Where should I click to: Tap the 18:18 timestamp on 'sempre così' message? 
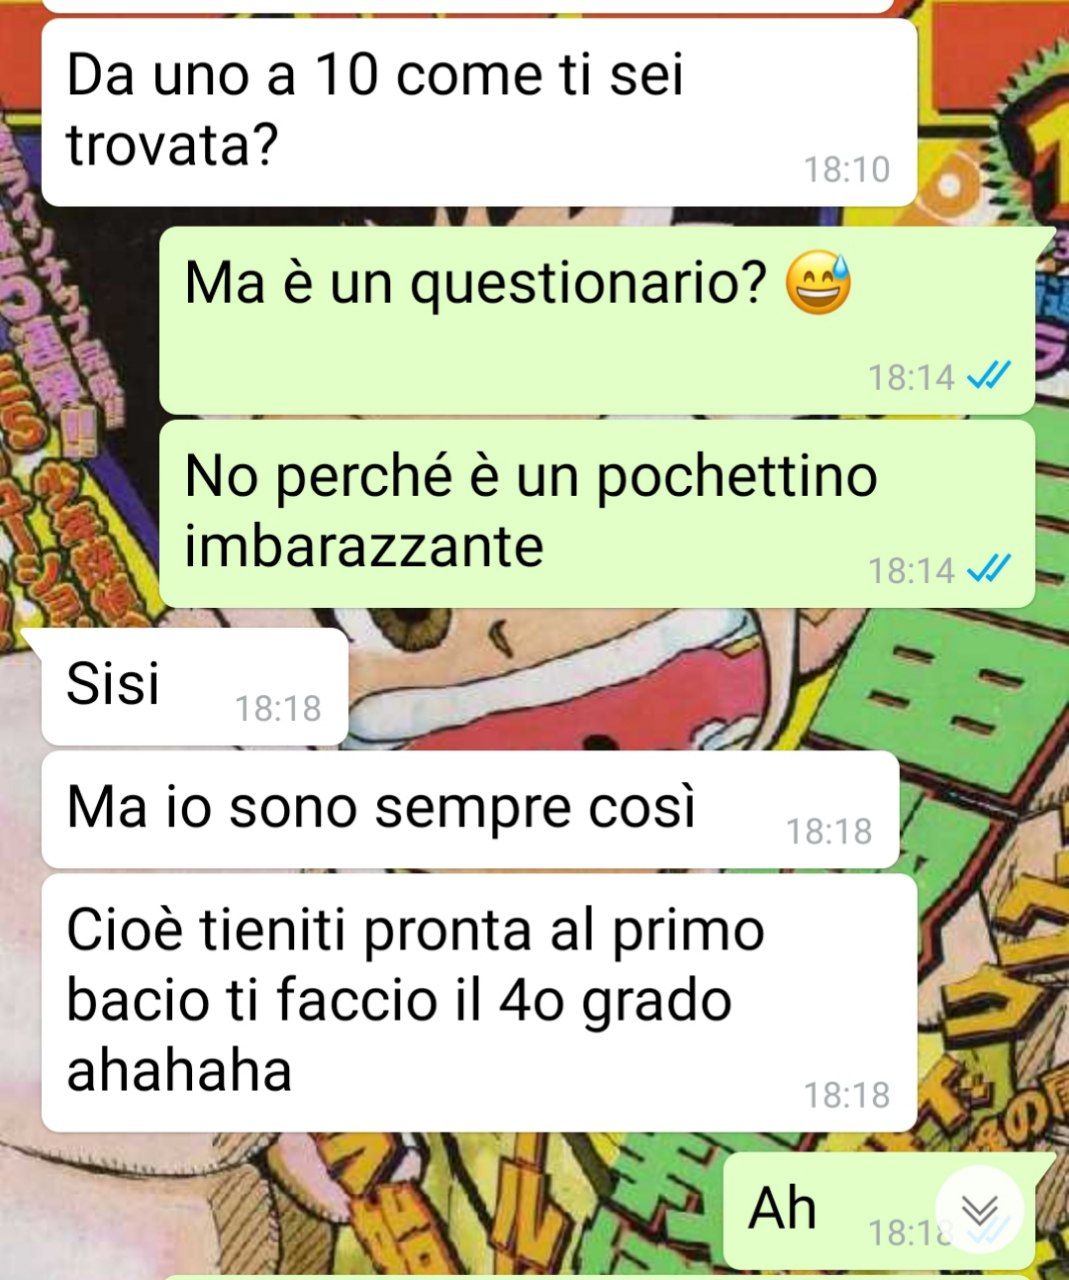tap(829, 831)
